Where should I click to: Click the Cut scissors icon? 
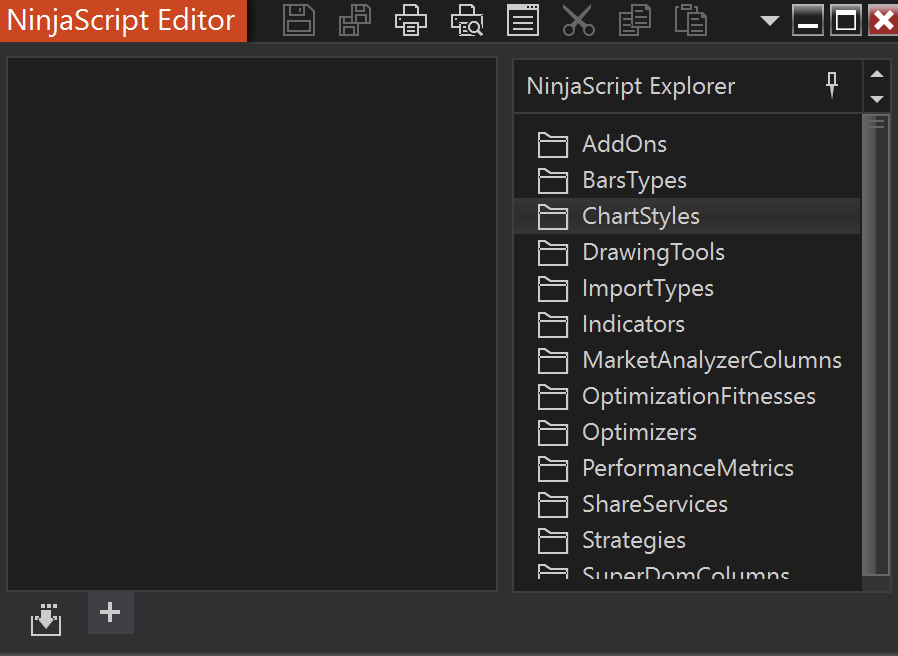[x=578, y=20]
